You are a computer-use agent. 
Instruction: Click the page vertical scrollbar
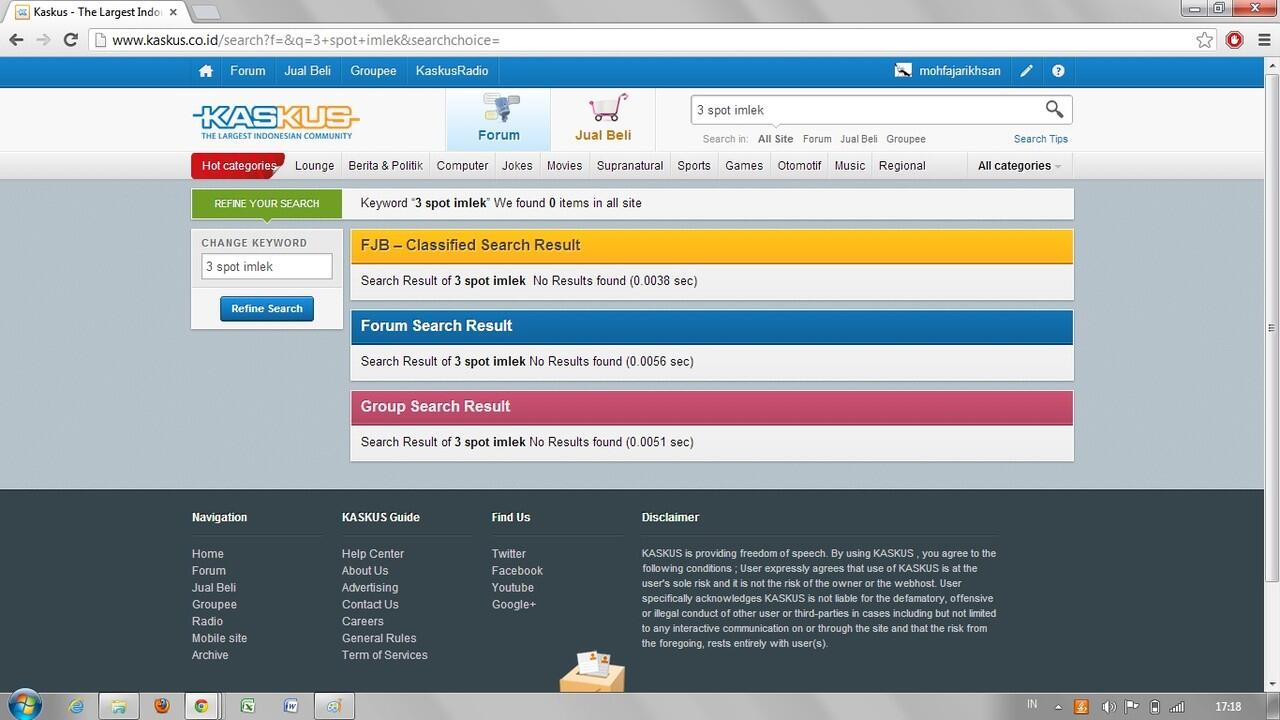[x=1272, y=327]
